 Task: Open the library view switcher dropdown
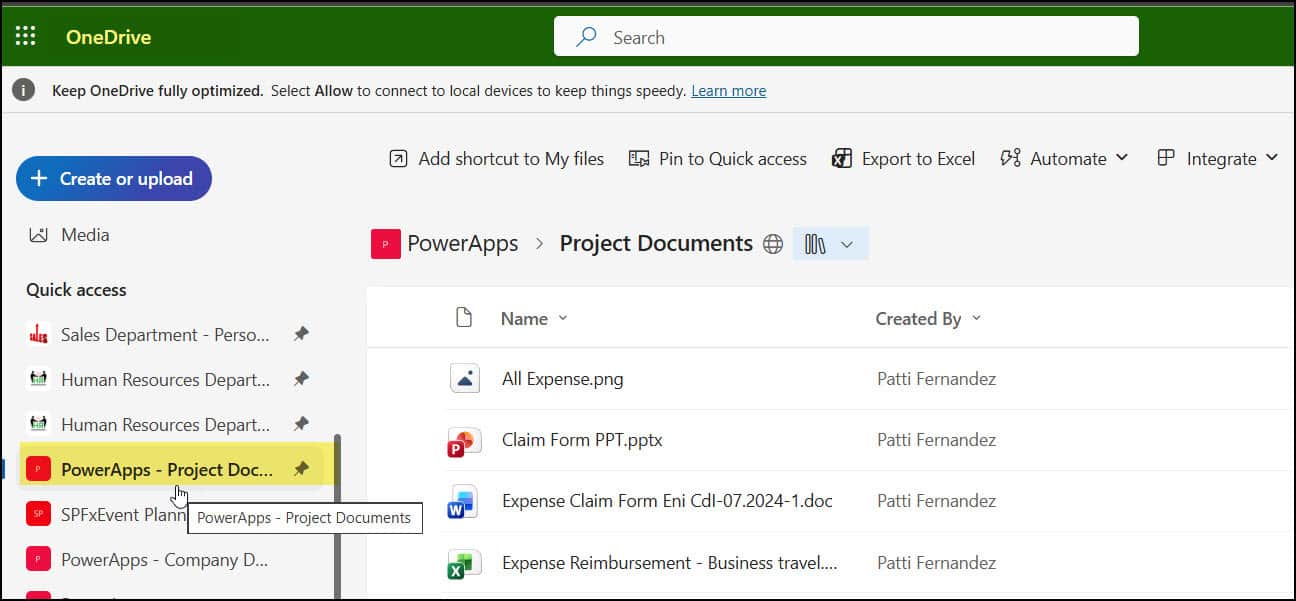(830, 244)
